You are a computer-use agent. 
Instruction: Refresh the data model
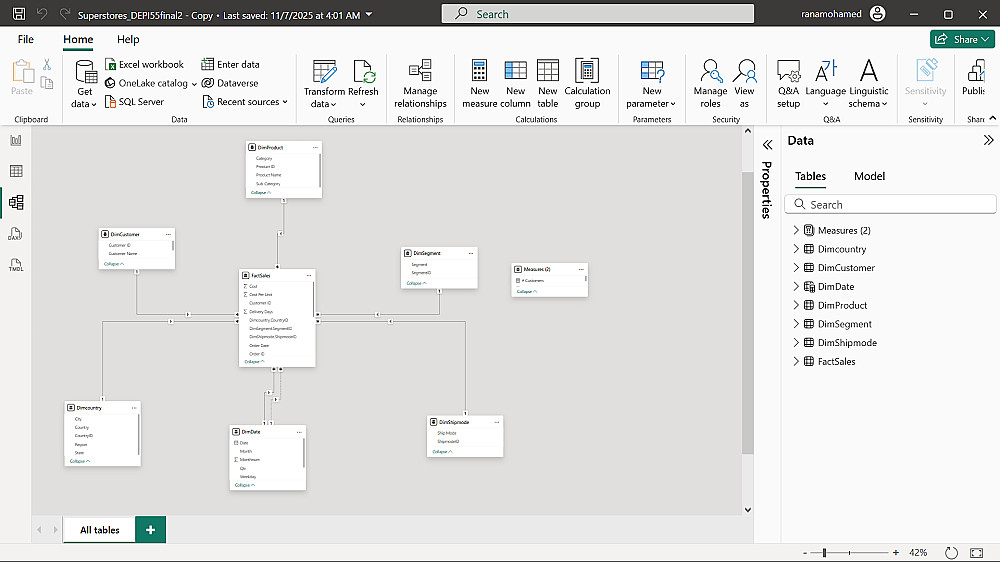click(363, 84)
